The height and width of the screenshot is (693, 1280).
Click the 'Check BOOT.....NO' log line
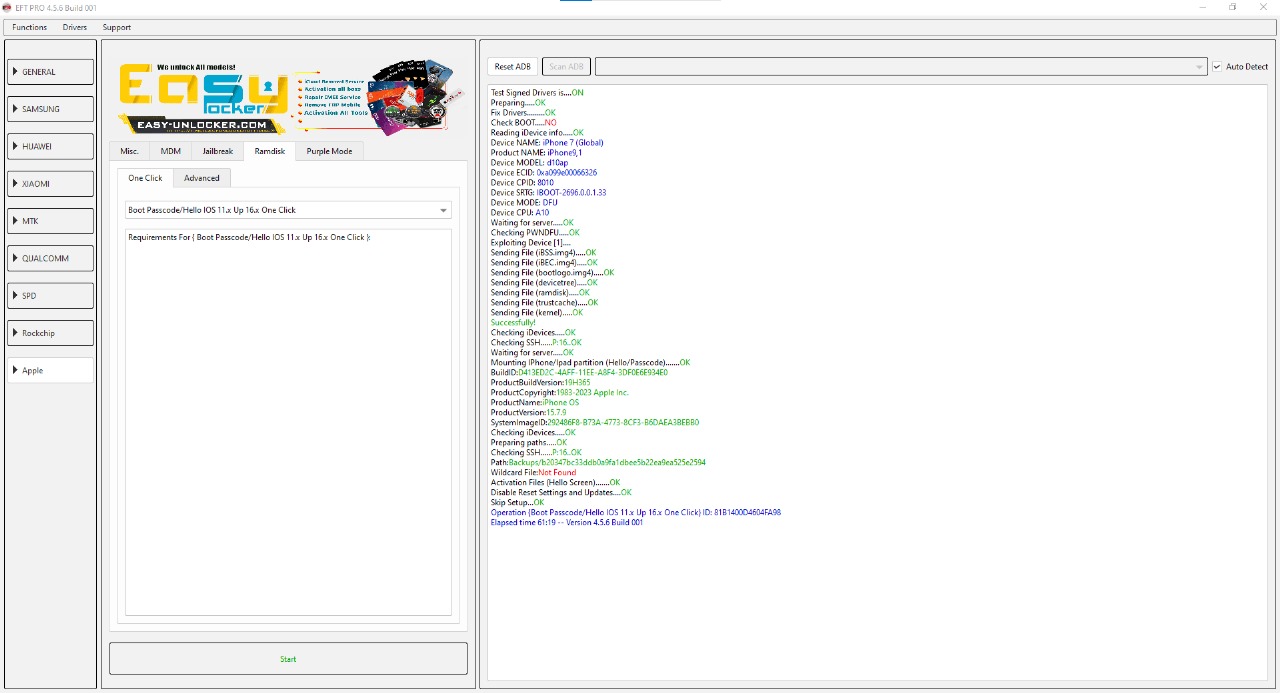point(523,123)
